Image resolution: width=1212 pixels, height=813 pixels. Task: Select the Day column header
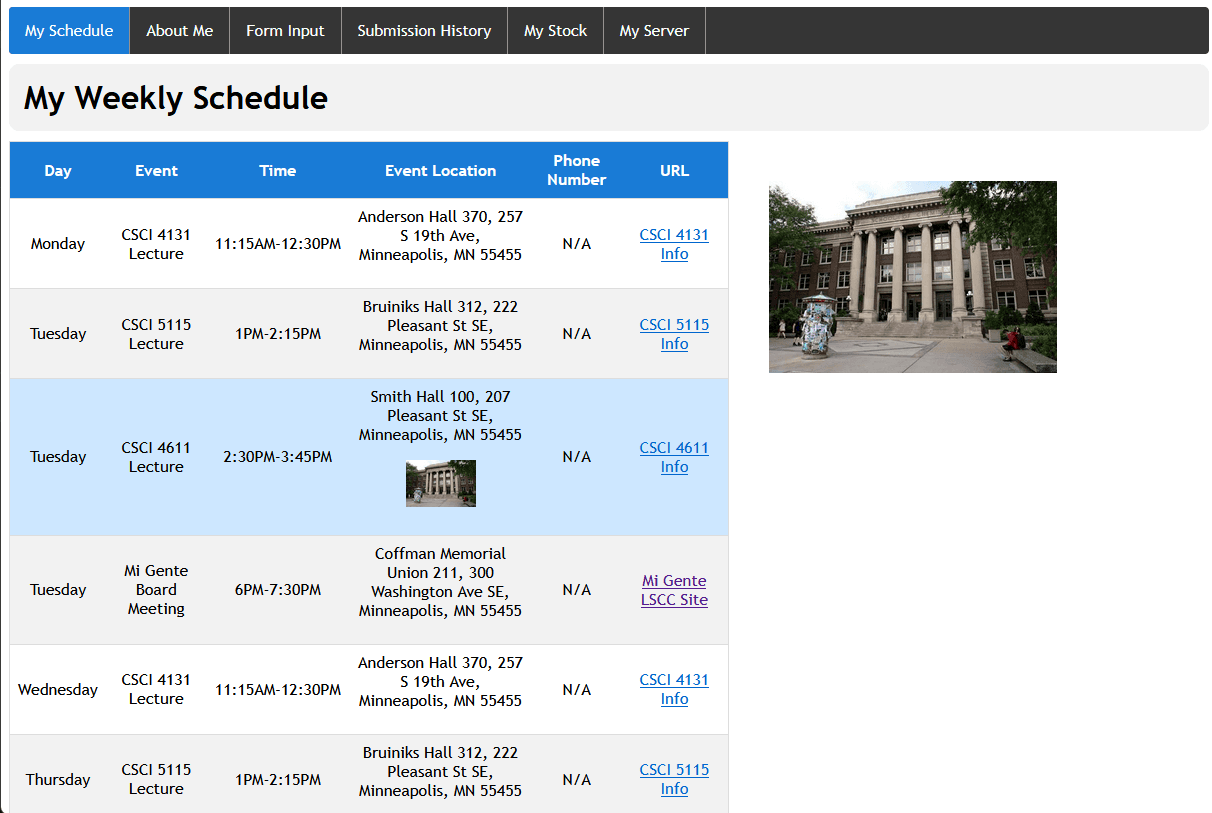58,170
